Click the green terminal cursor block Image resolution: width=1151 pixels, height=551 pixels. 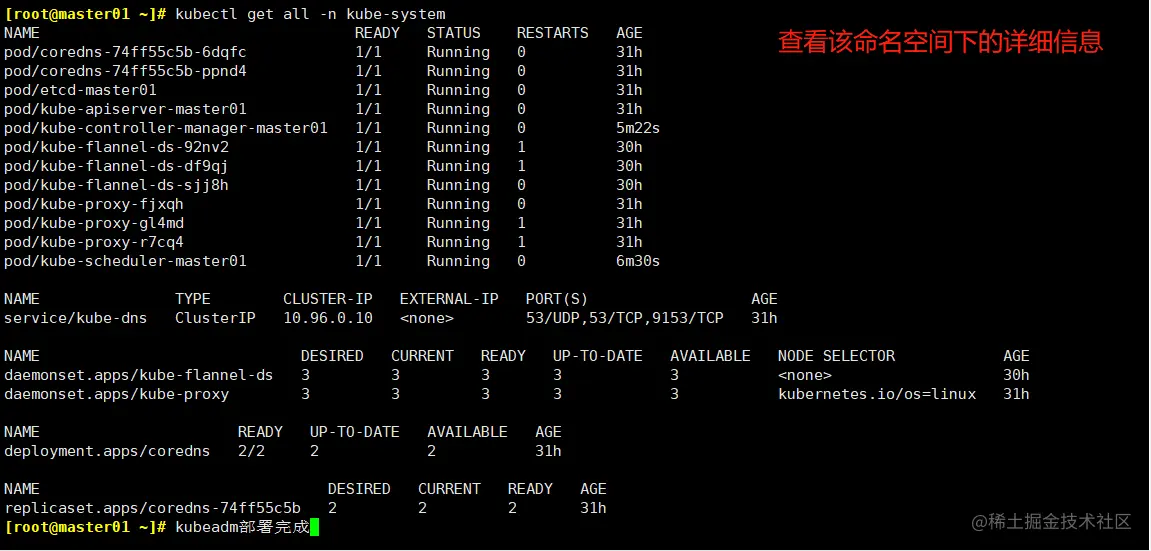click(x=315, y=528)
